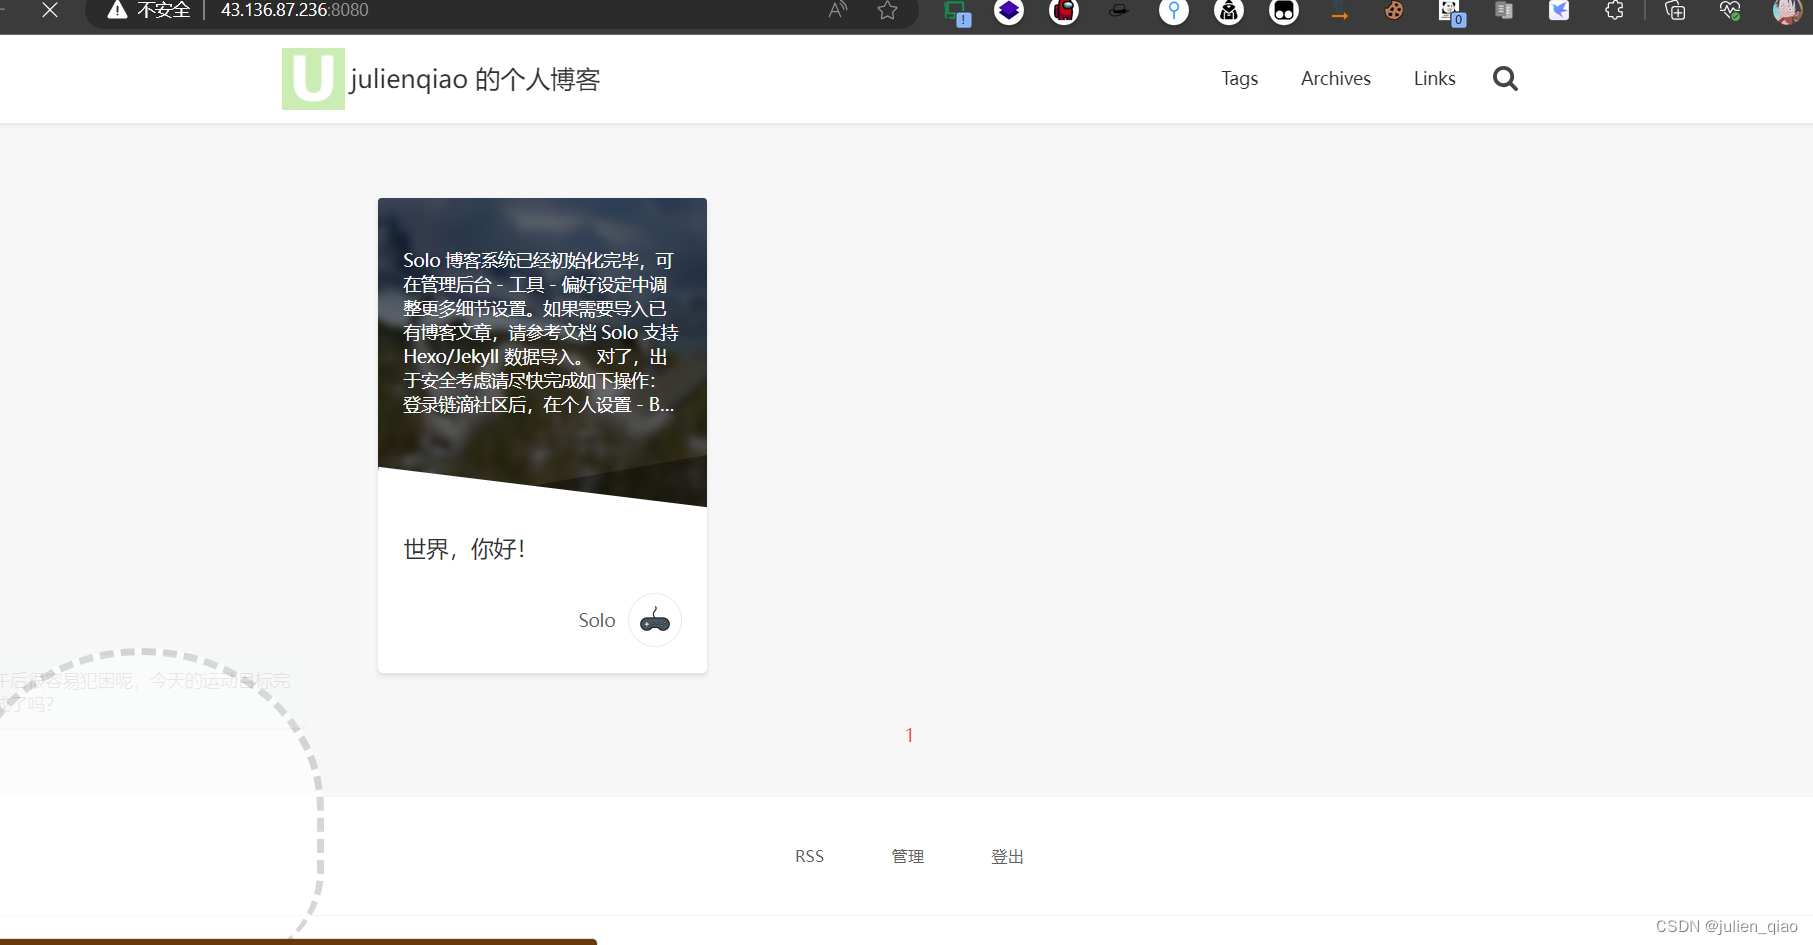Open the gray translate-page extension icon
Viewport: 1813px width, 945px height.
1504,11
